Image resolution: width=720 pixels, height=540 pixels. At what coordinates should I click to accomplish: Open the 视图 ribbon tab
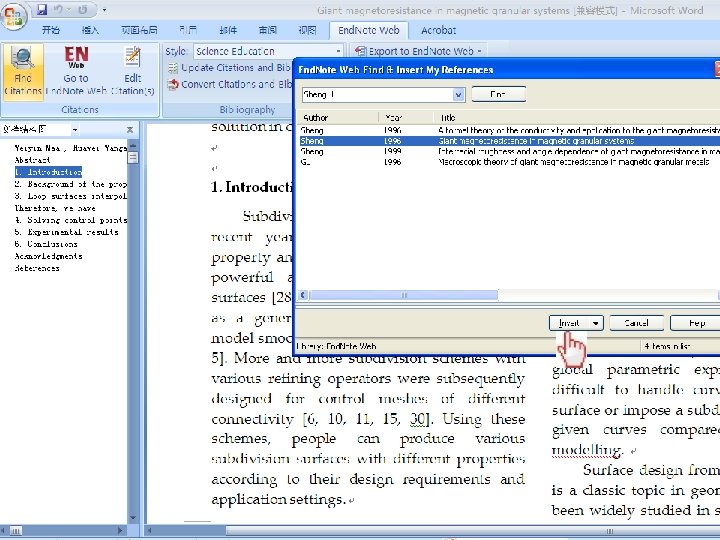pos(307,30)
